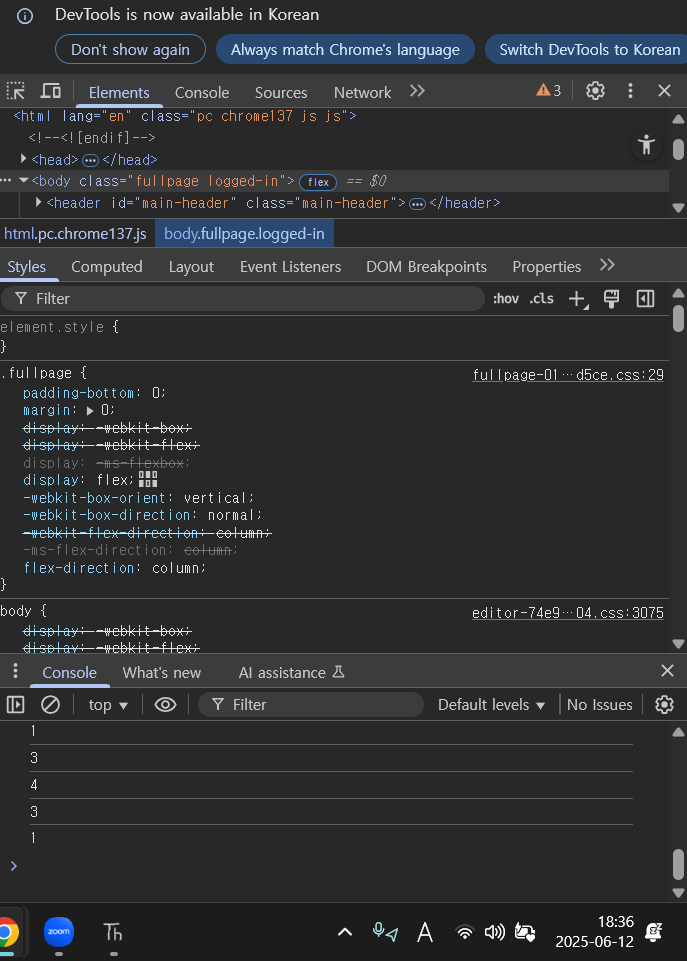Toggle the .cls element classes button
The height and width of the screenshot is (961, 687).
(x=541, y=298)
